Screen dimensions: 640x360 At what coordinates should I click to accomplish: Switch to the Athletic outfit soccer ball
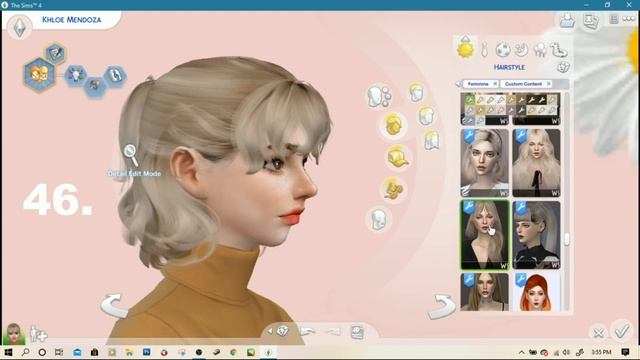[x=502, y=50]
